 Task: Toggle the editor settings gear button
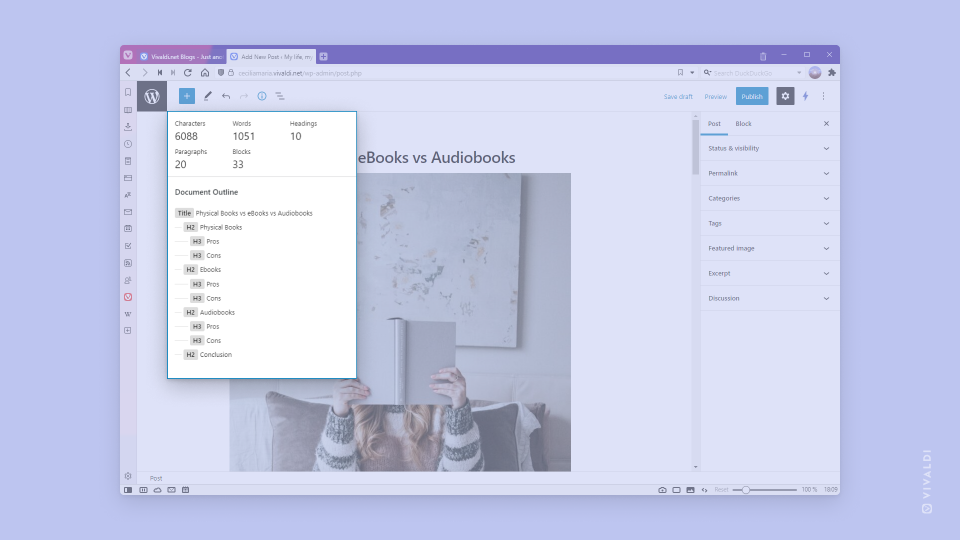tap(785, 96)
